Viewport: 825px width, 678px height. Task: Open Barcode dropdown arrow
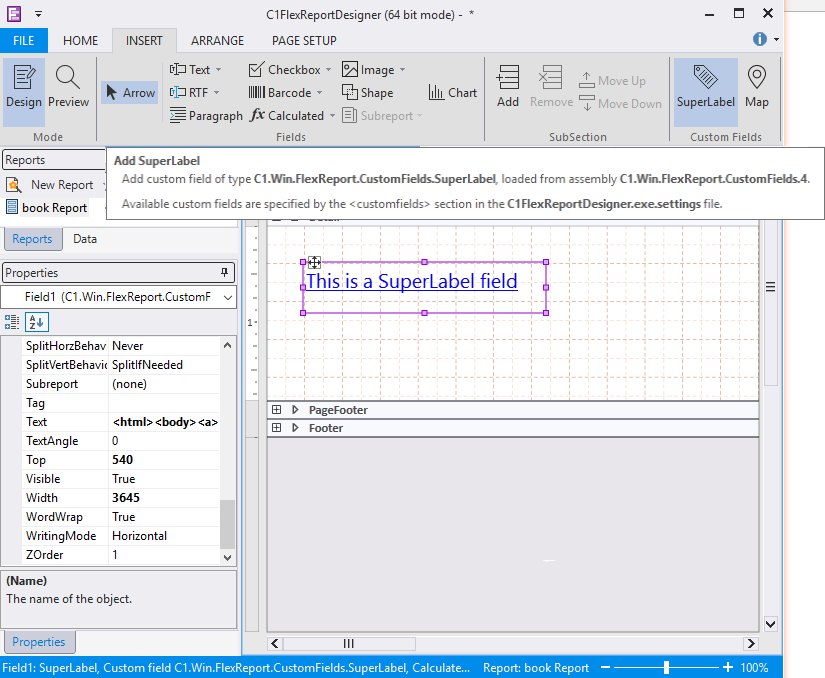coord(319,93)
